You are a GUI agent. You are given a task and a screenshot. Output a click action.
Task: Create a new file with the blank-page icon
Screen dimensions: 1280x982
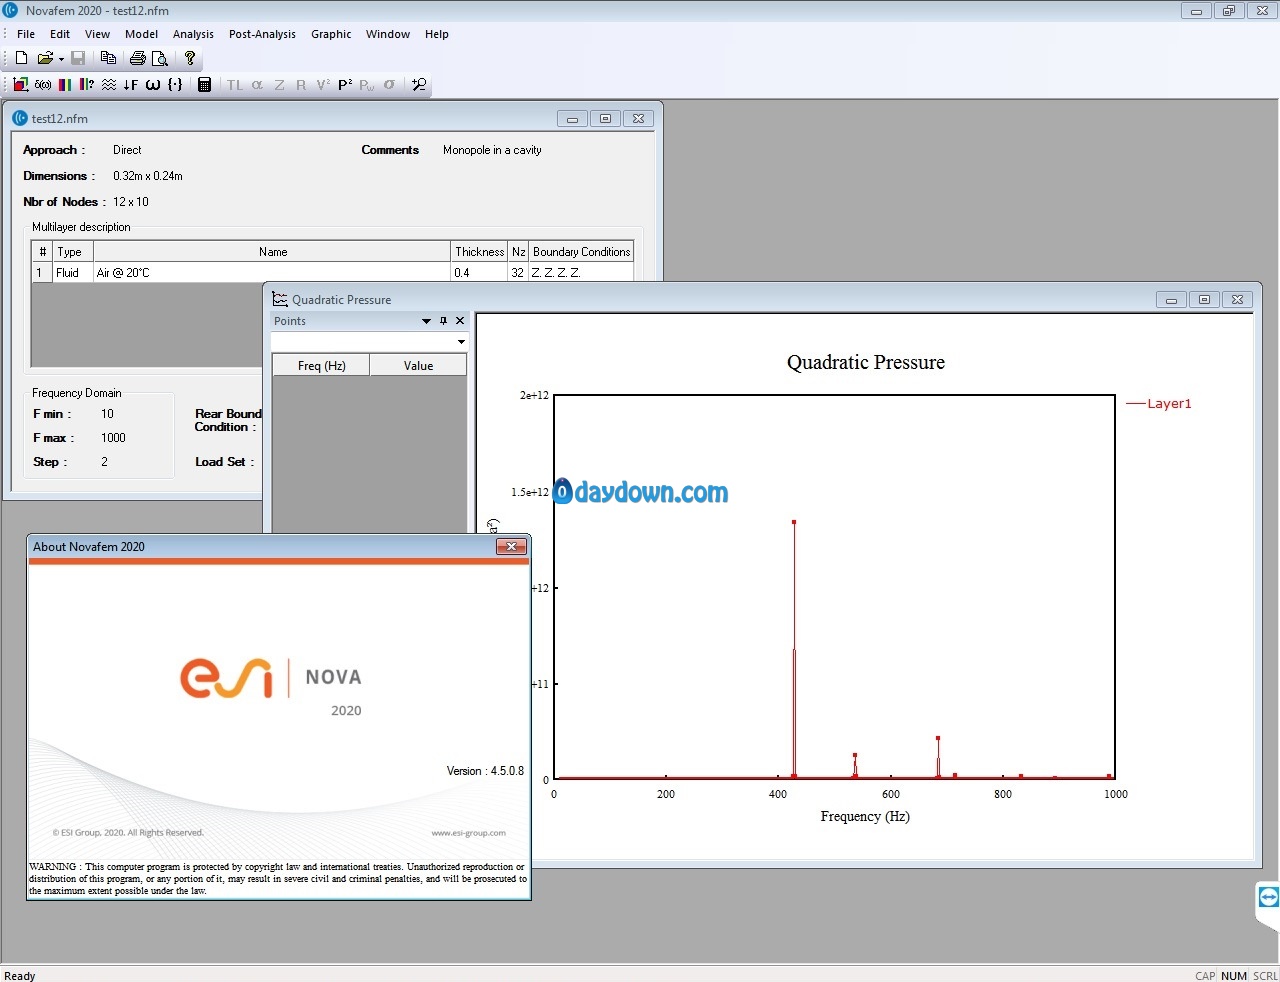21,58
